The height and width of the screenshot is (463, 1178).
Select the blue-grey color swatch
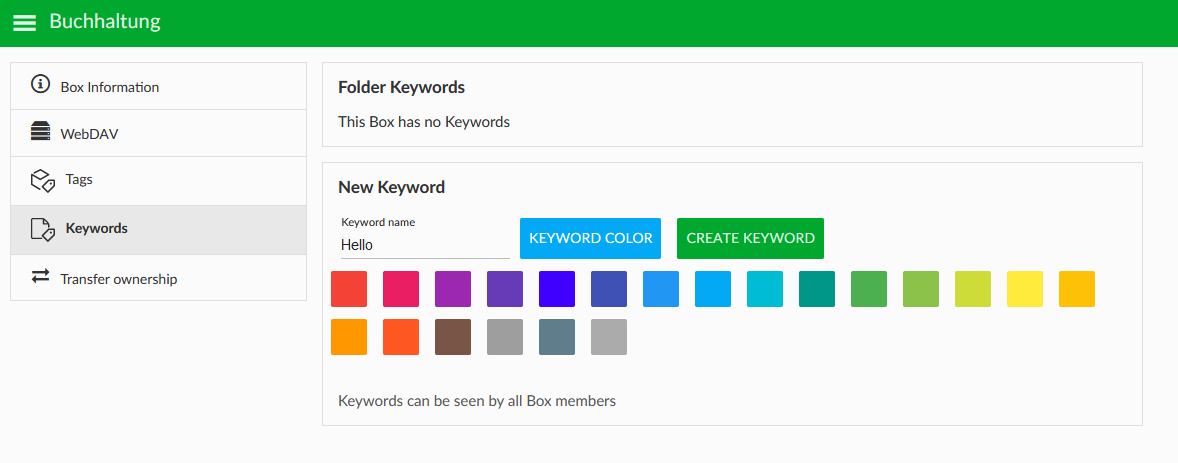557,337
